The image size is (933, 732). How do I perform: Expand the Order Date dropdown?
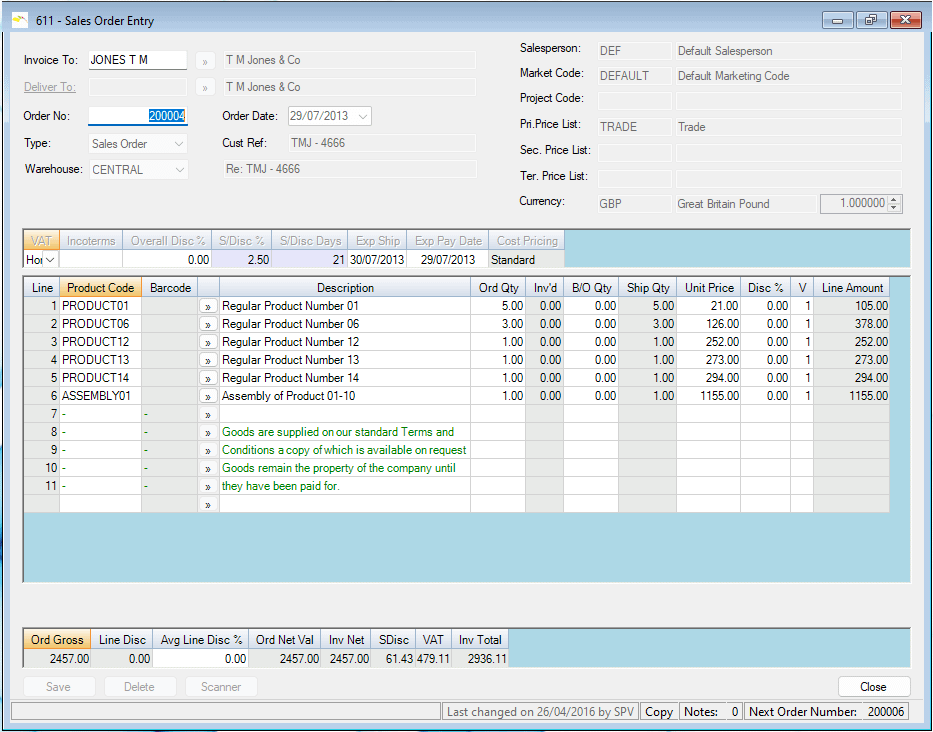[x=362, y=116]
